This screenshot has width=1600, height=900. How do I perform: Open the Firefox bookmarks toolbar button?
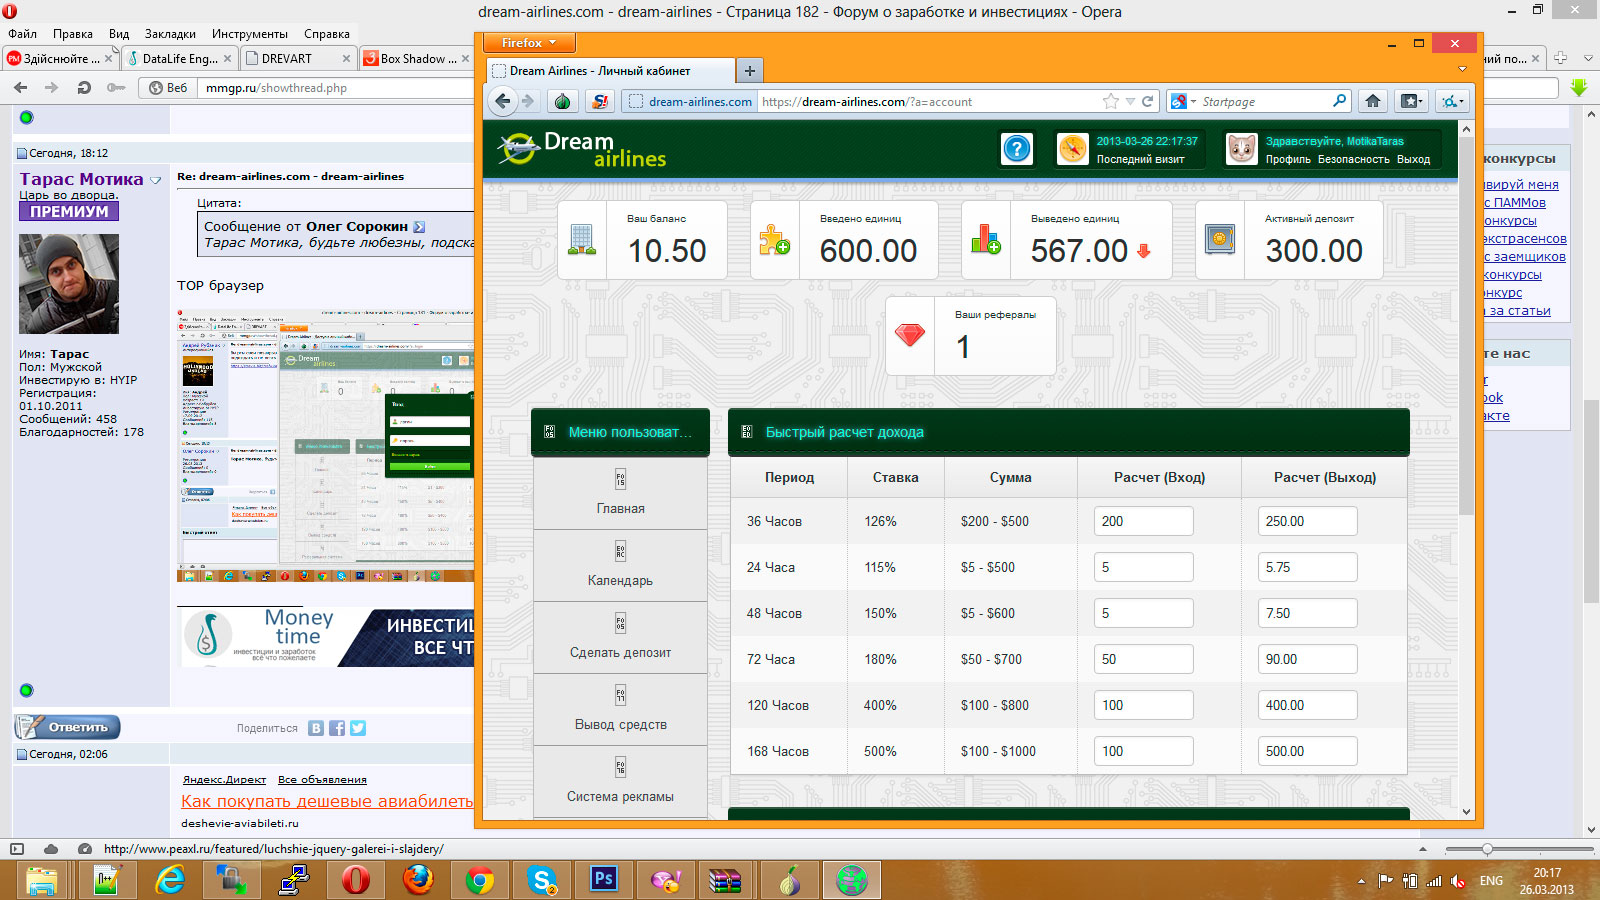click(1410, 101)
